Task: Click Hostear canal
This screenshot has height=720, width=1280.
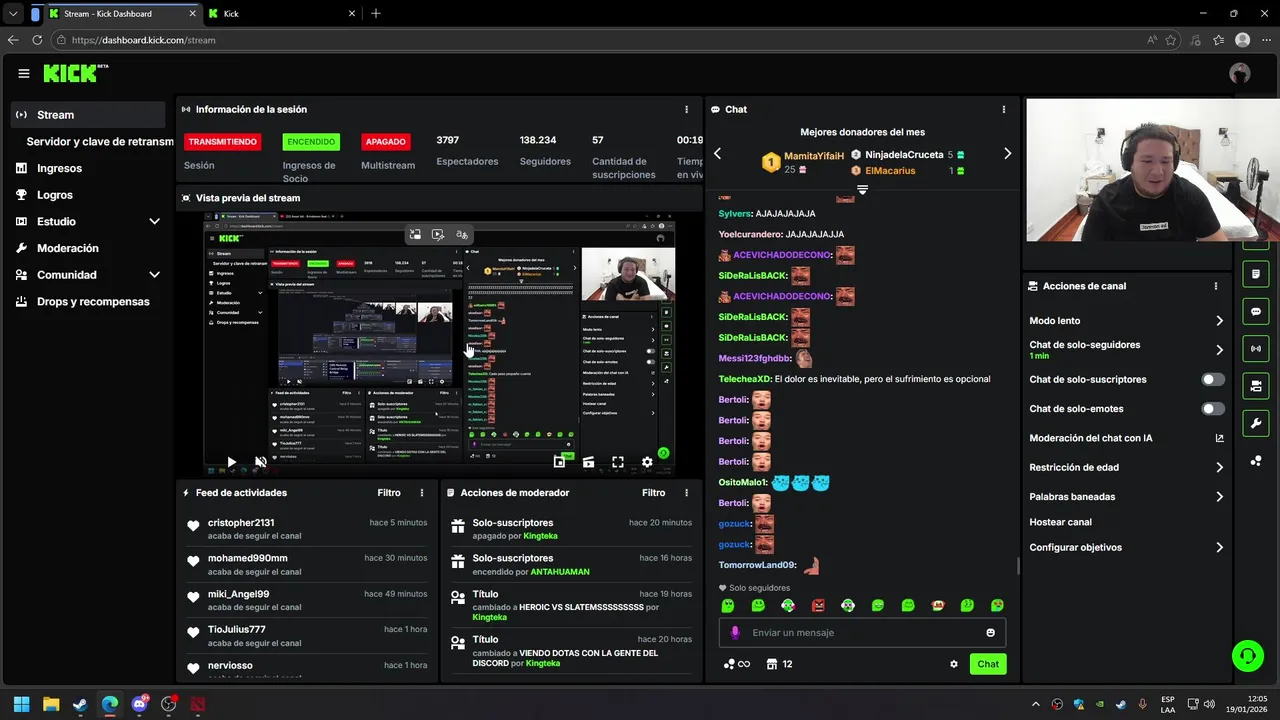Action: [1060, 522]
